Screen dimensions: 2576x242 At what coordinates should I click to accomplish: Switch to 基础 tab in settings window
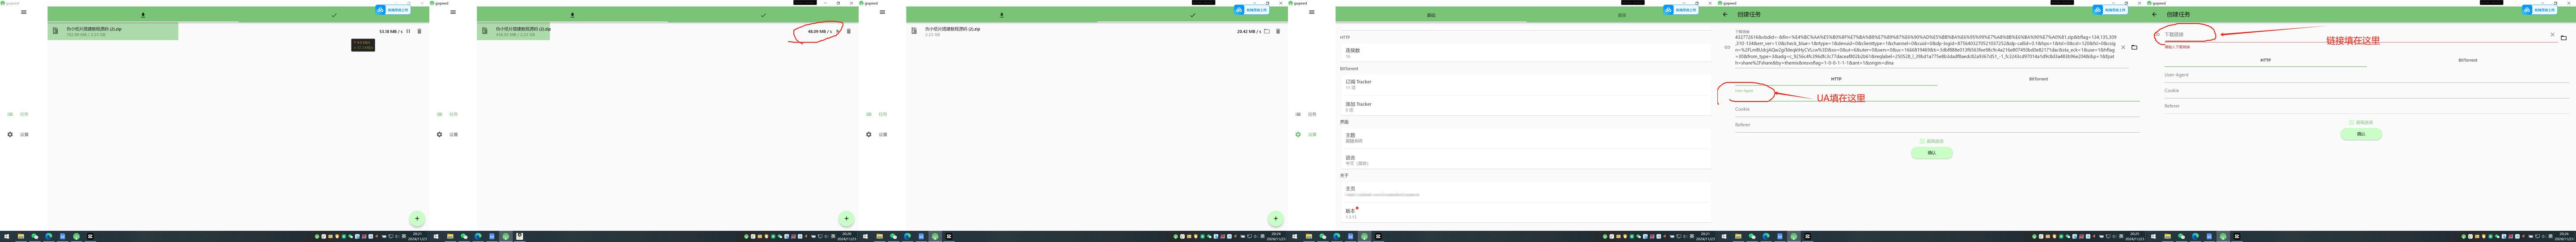point(1430,15)
